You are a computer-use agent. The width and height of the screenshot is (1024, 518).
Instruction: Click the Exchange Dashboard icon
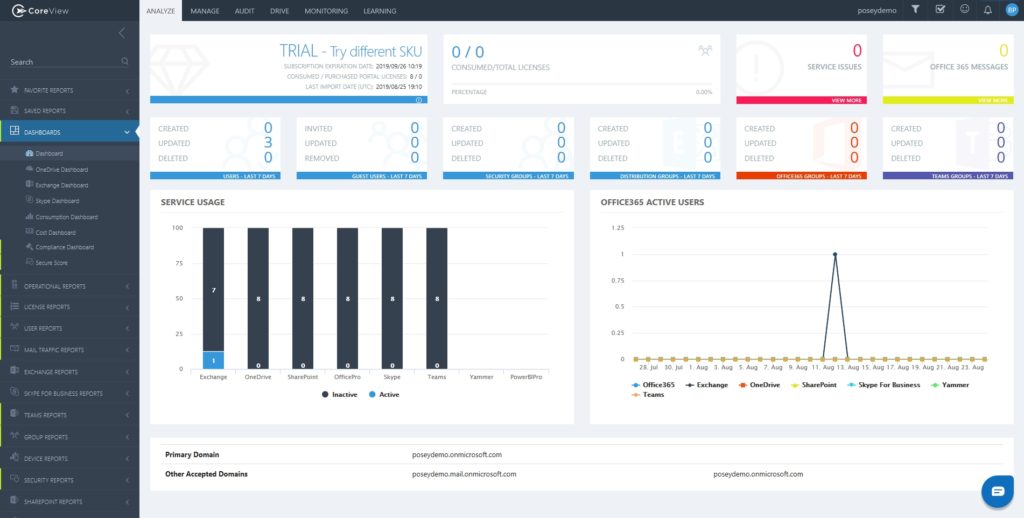(x=29, y=184)
